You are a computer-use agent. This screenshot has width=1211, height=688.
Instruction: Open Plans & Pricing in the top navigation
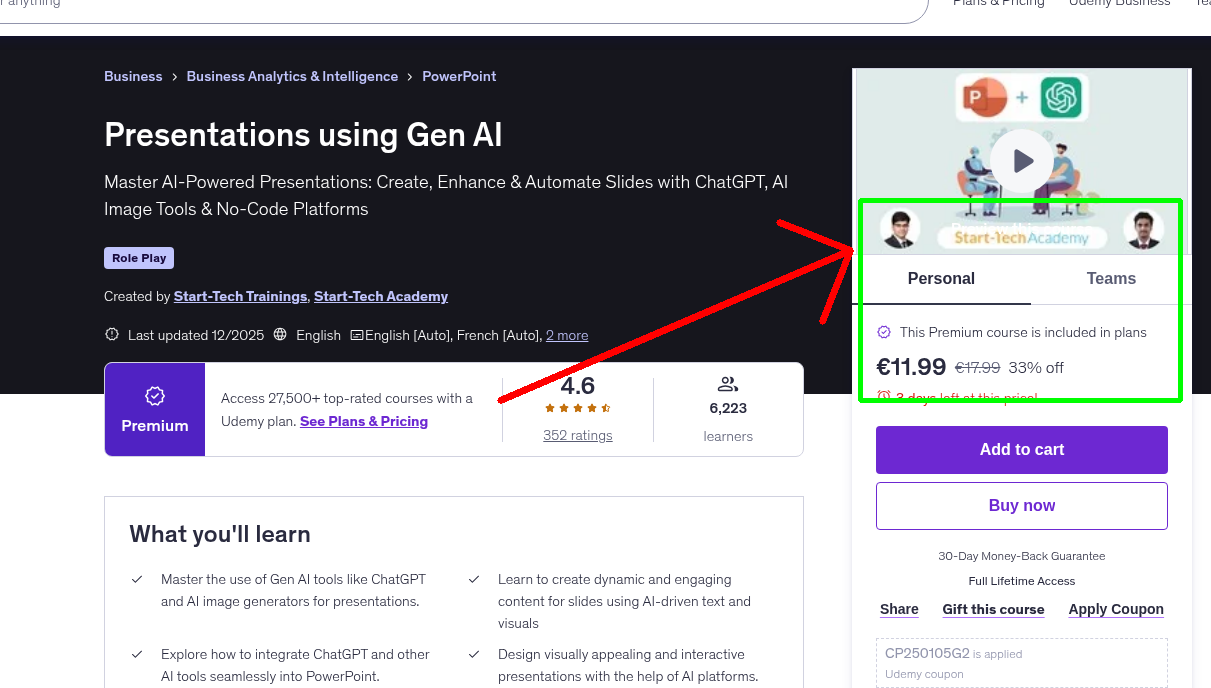click(998, 4)
